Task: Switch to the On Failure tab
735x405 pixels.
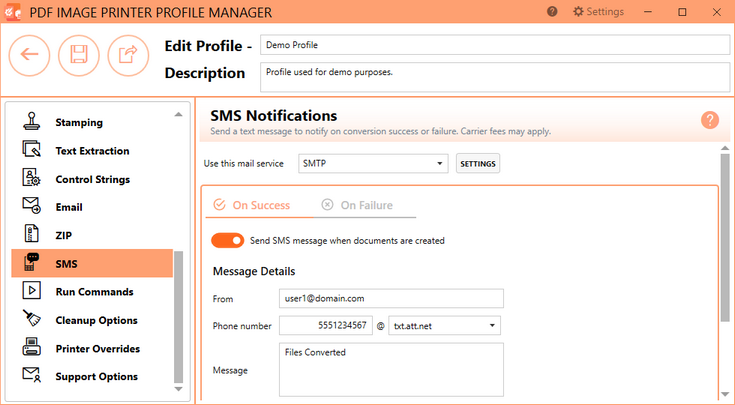Action: 365,205
